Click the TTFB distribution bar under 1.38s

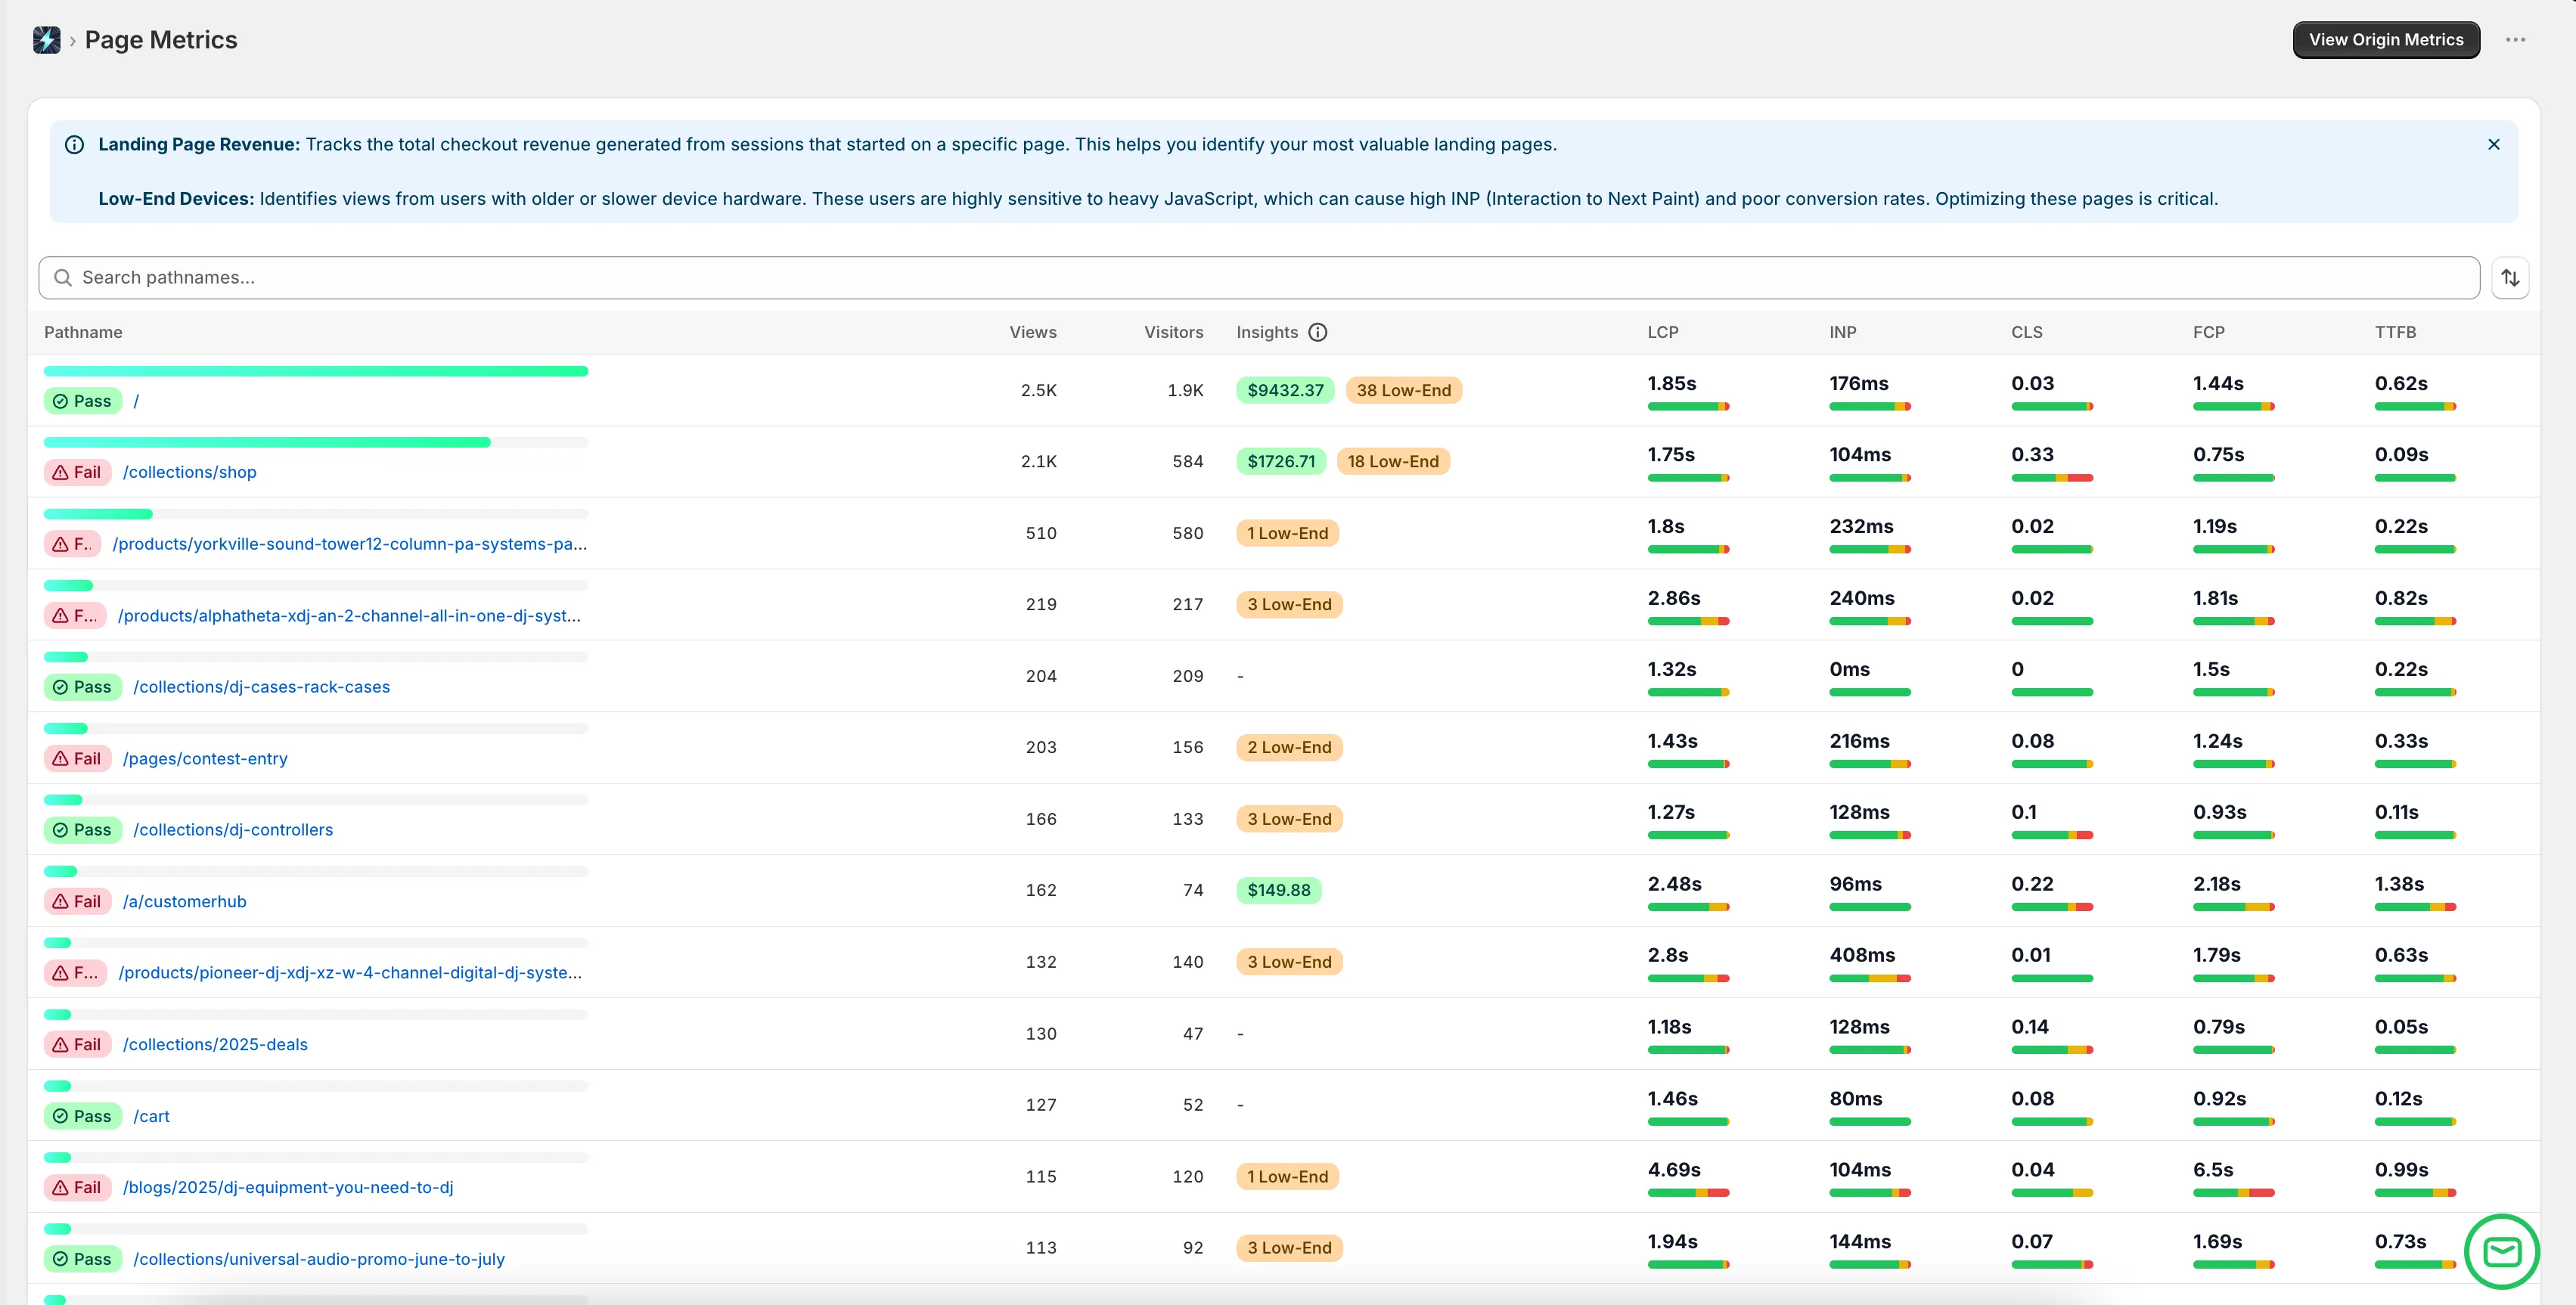[x=2416, y=907]
